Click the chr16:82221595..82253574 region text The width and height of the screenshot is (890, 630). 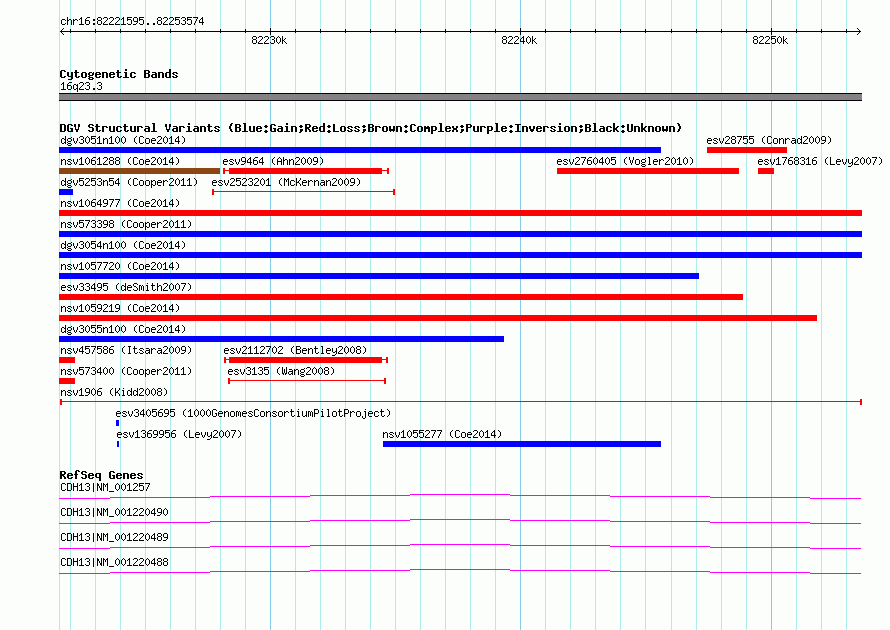click(132, 22)
